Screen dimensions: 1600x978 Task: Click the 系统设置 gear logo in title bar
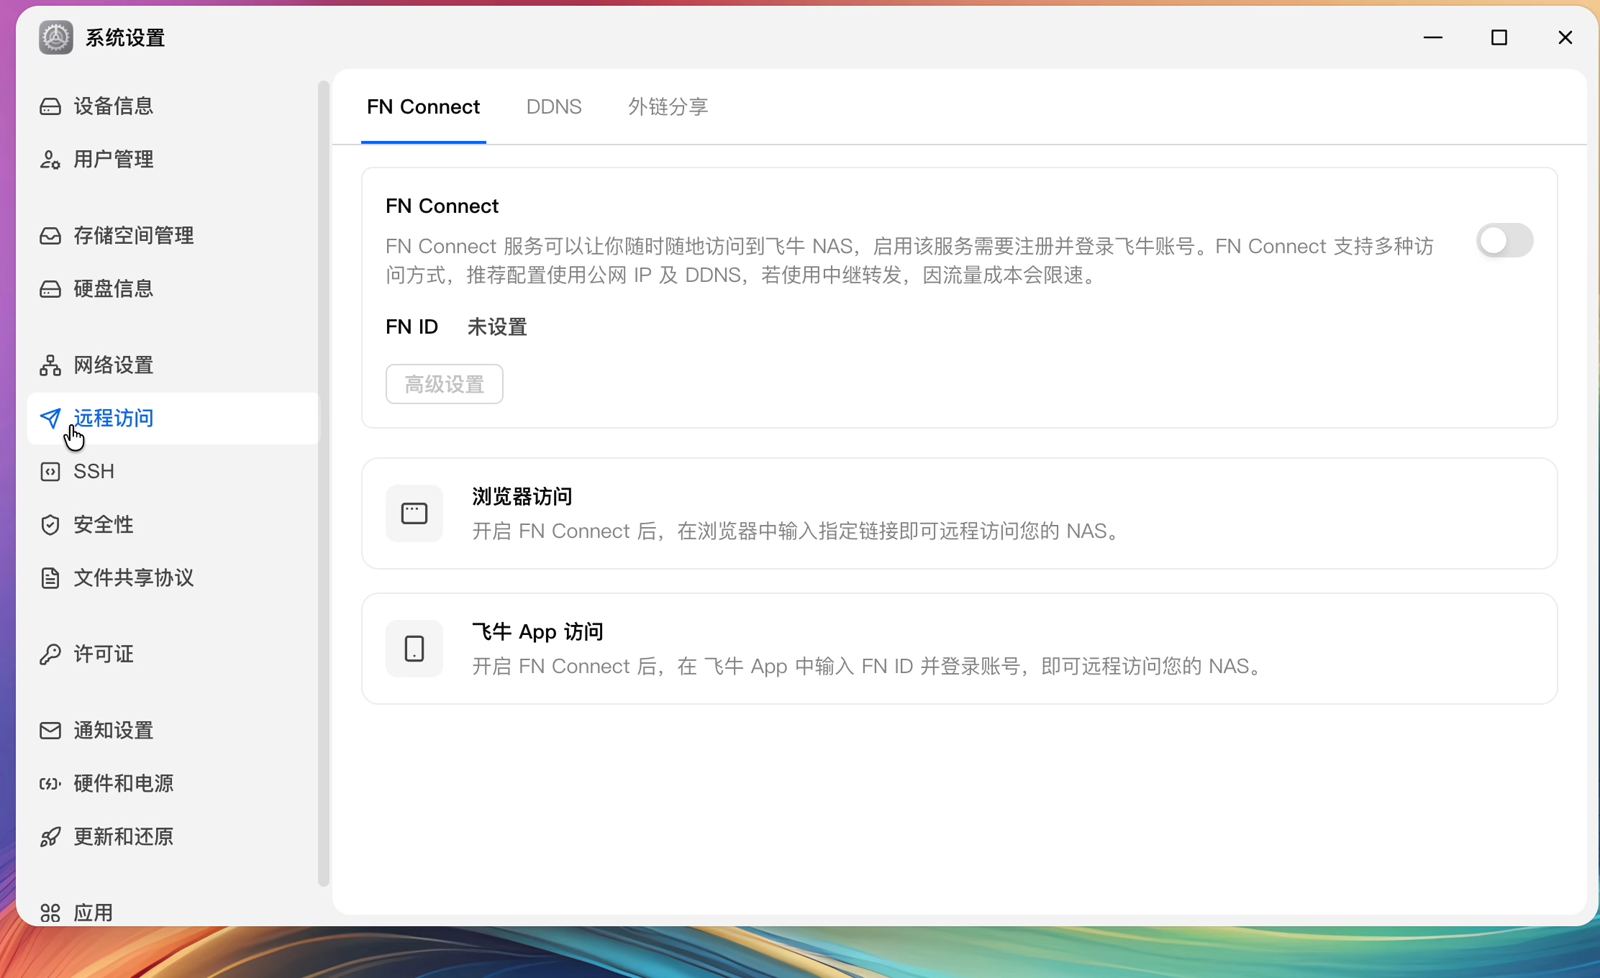[56, 37]
